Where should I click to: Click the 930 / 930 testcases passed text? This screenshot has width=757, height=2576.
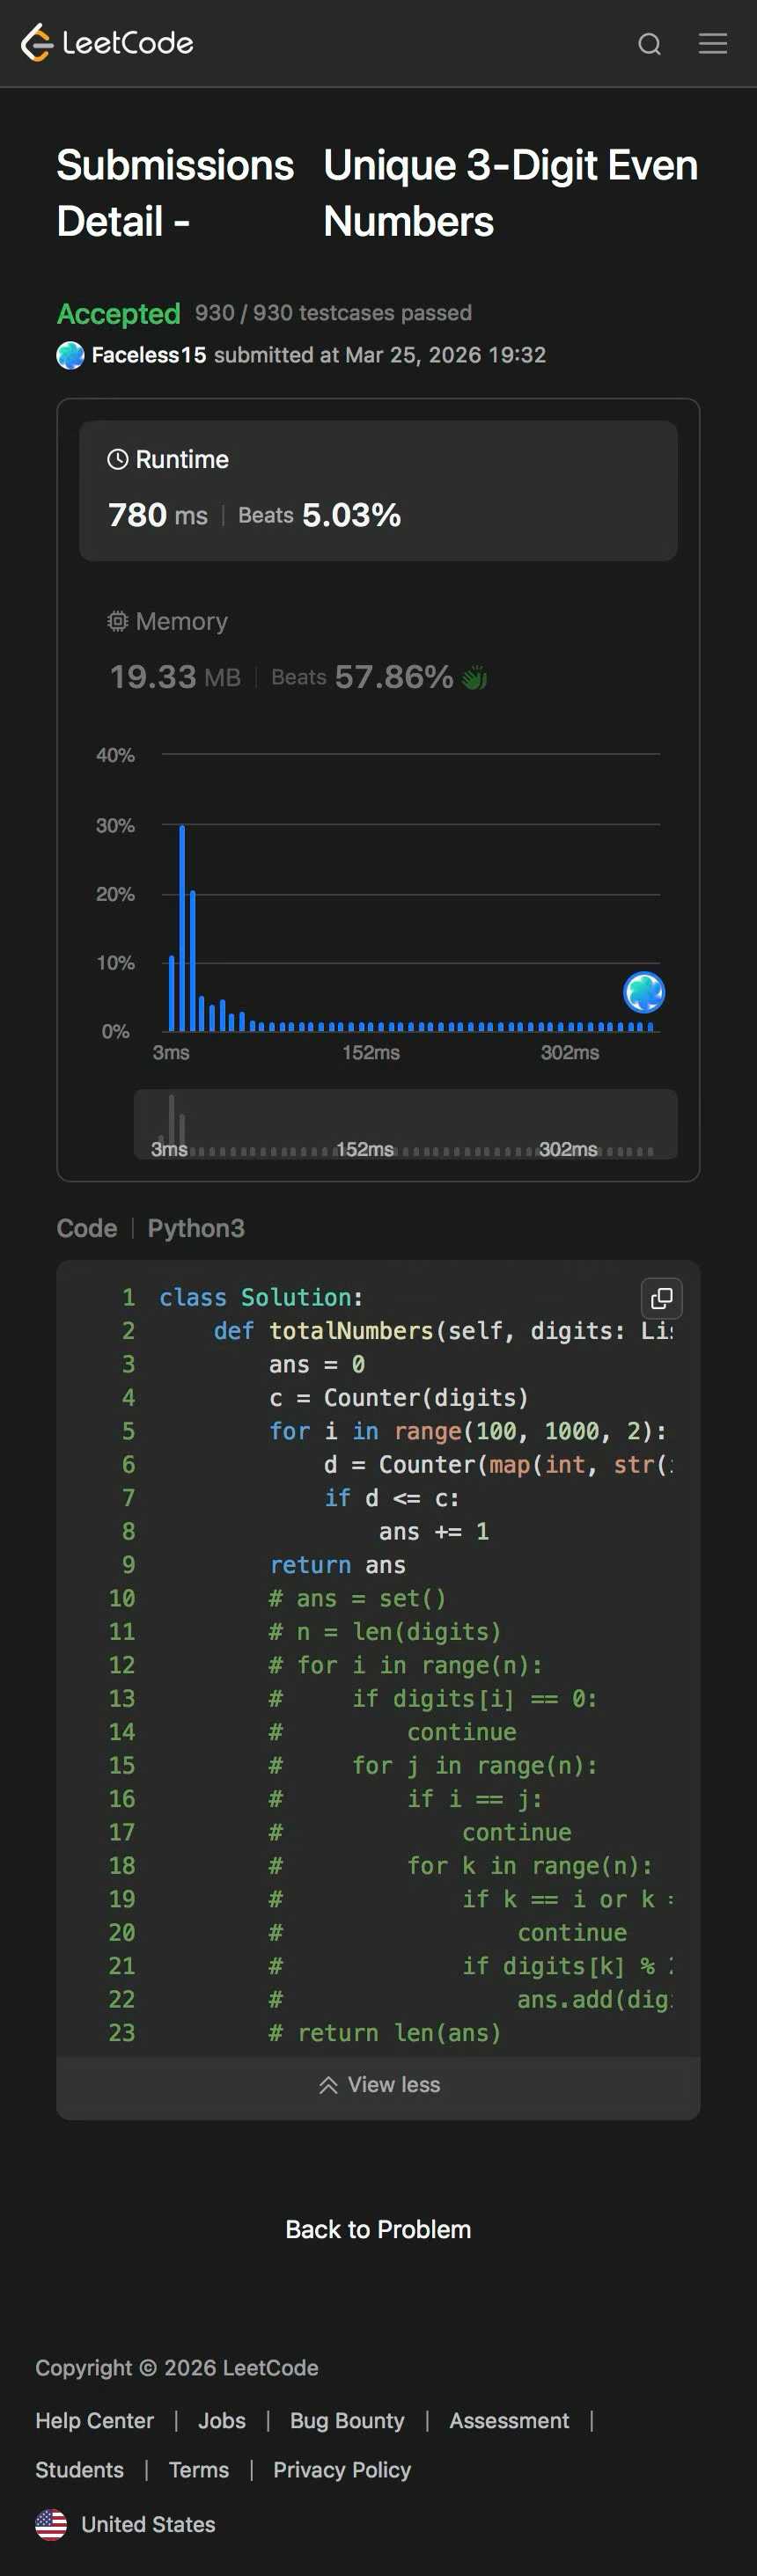(333, 313)
